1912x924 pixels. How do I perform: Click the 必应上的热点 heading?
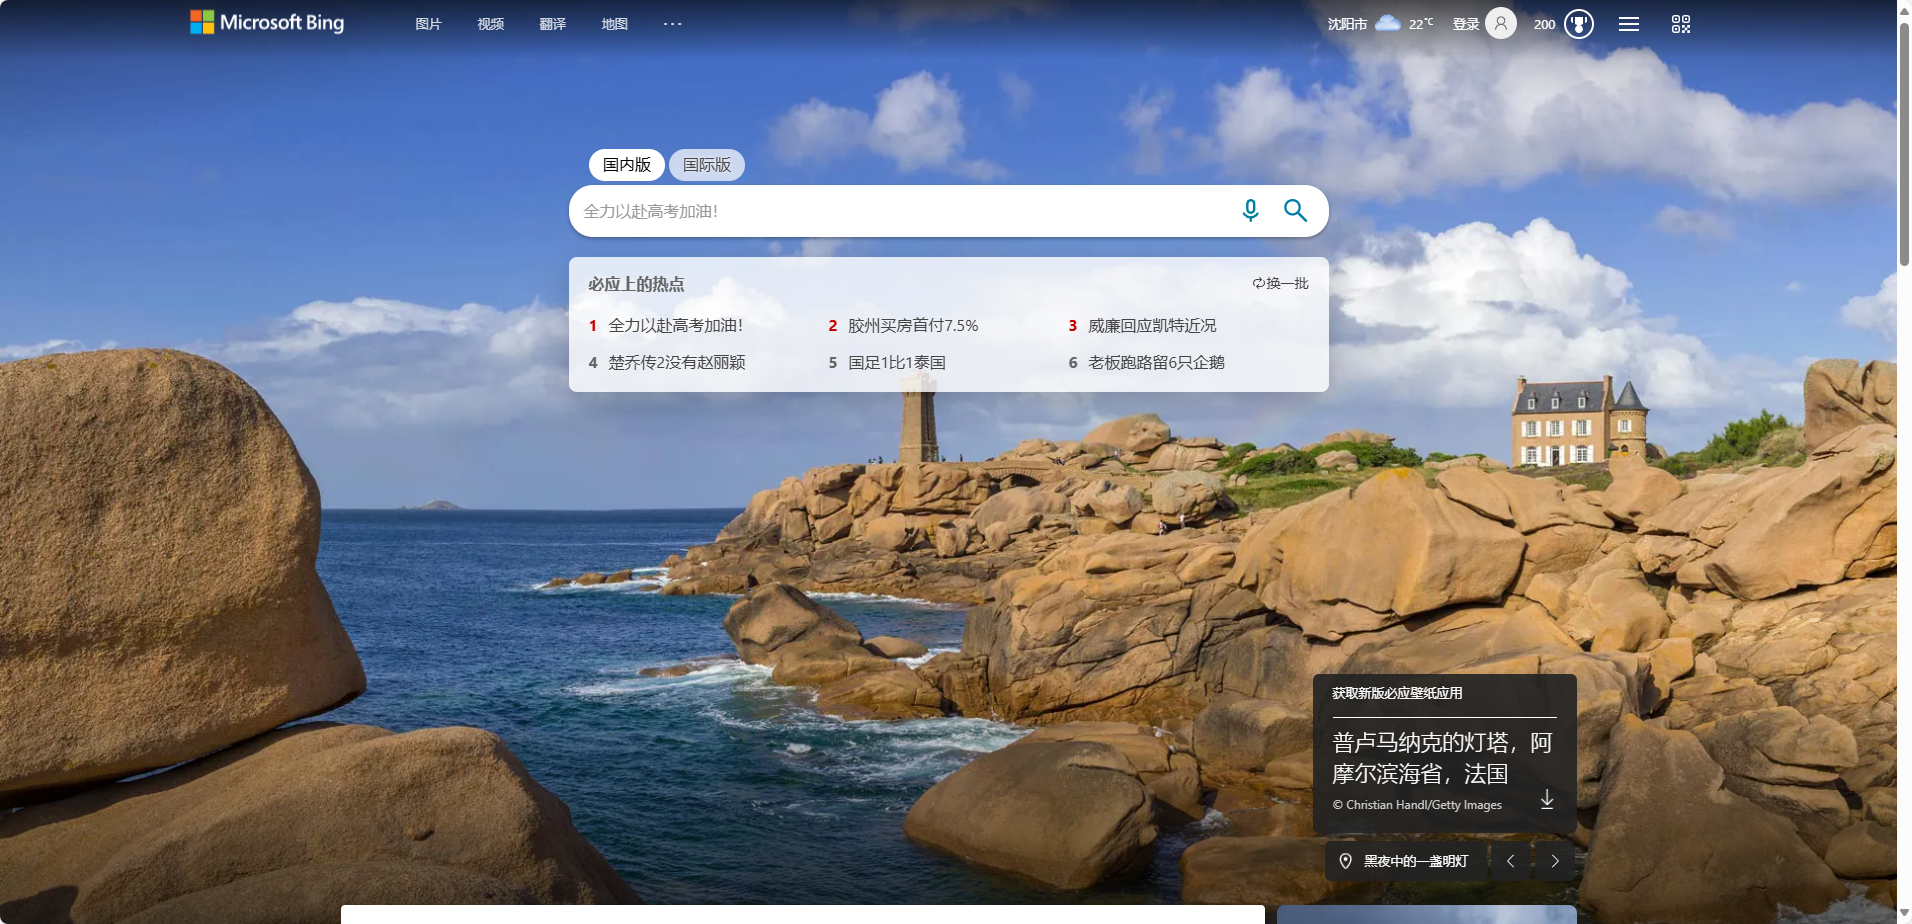pos(636,284)
